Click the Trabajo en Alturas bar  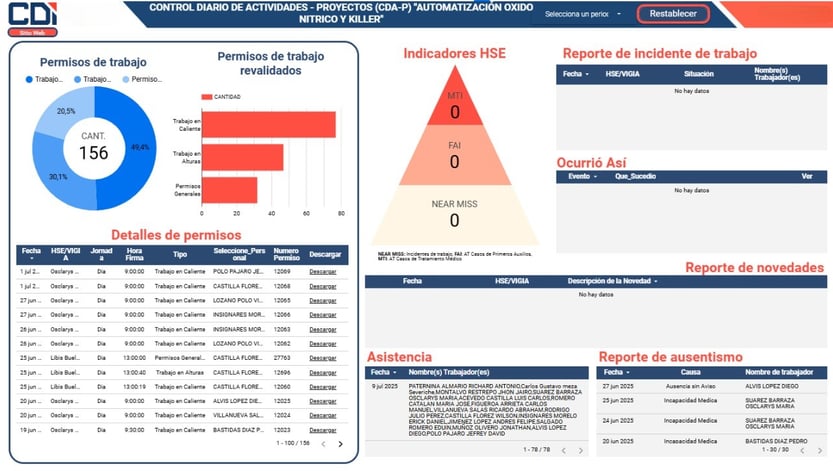click(242, 157)
